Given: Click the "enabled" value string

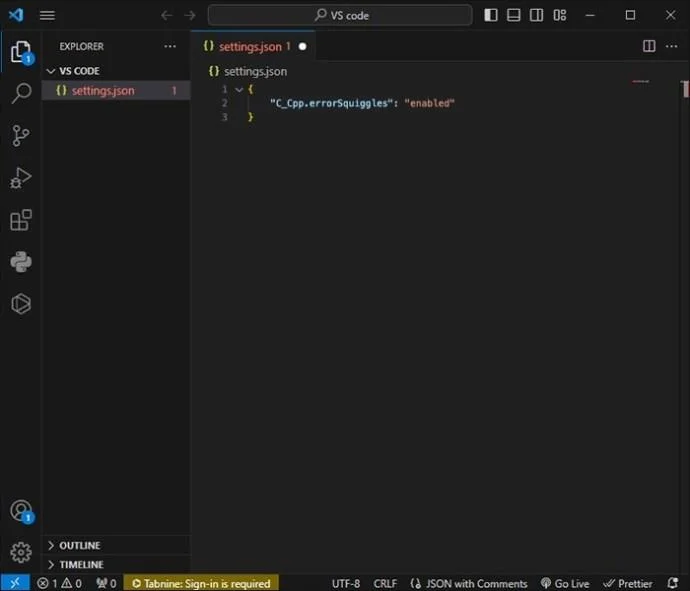Looking at the screenshot, I should coord(429,103).
